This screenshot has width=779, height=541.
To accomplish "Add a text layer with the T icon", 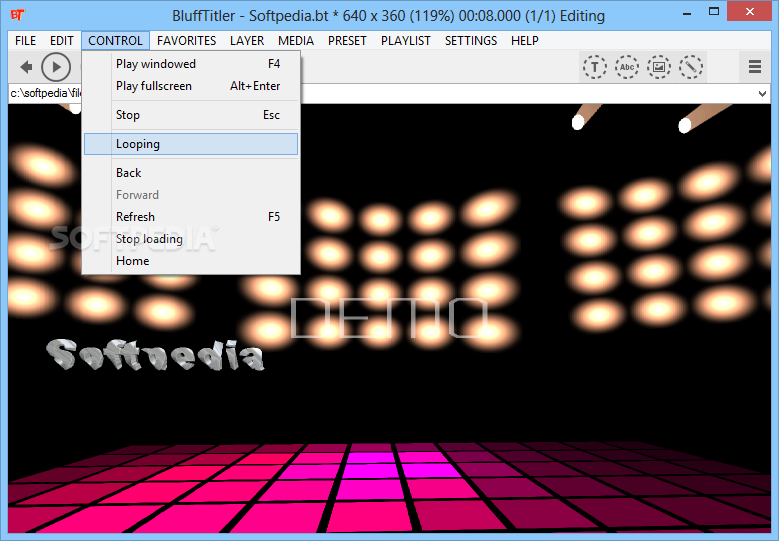I will pyautogui.click(x=595, y=67).
